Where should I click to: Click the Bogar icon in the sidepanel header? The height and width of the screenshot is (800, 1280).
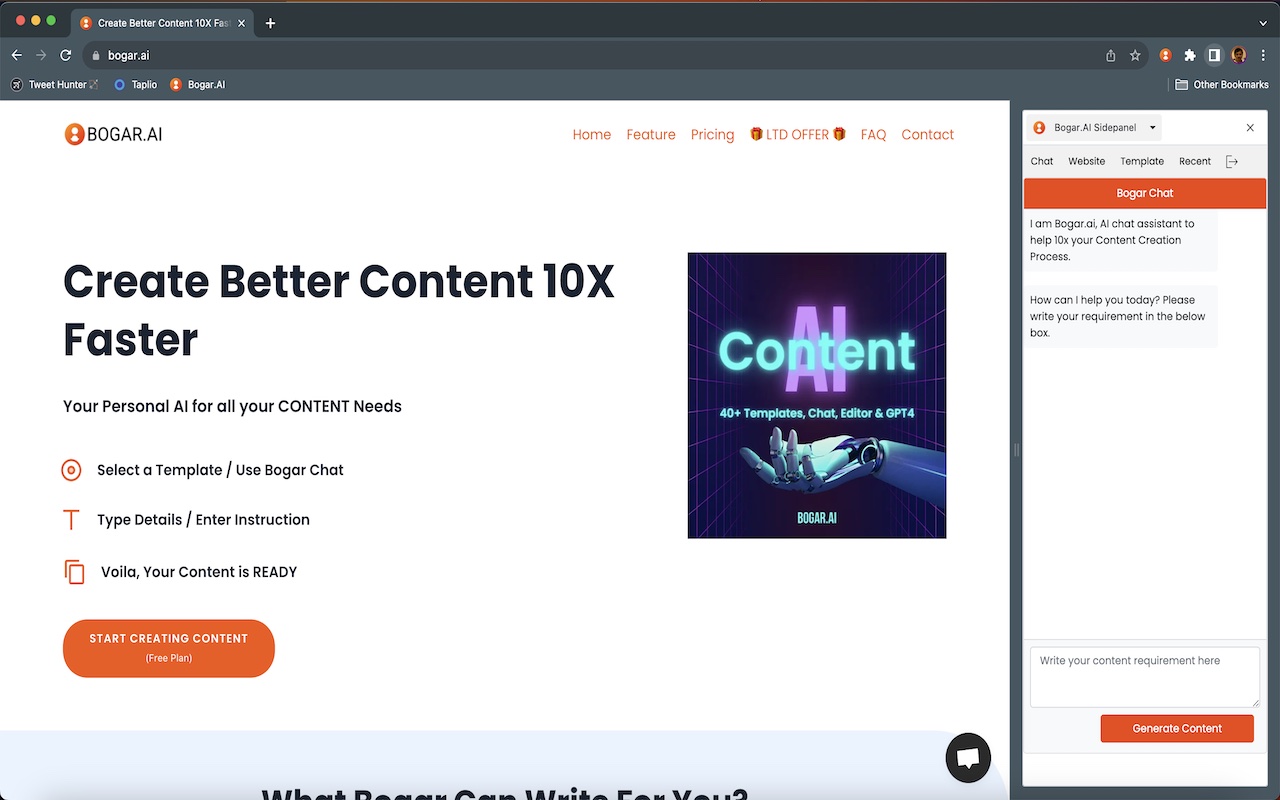[1039, 128]
